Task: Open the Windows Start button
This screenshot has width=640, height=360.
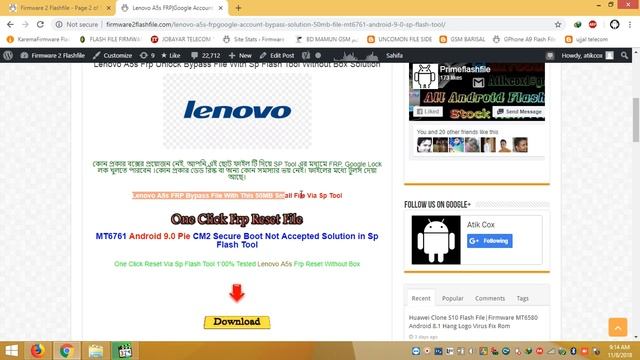Action: point(12,351)
